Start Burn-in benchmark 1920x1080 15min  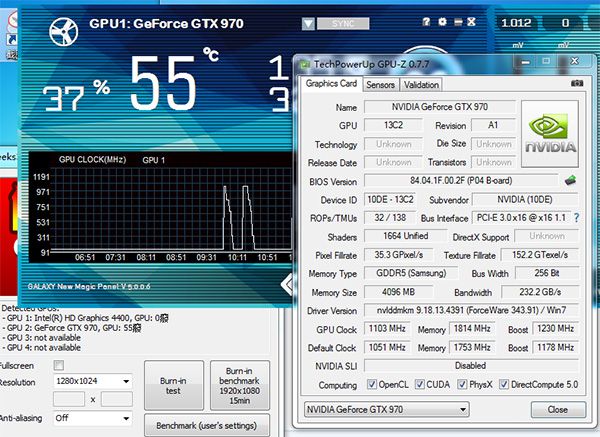(x=240, y=385)
